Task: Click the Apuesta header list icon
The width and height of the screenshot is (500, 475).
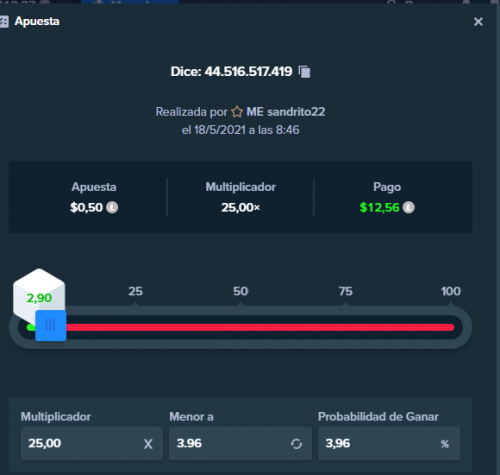Action: click(4, 22)
